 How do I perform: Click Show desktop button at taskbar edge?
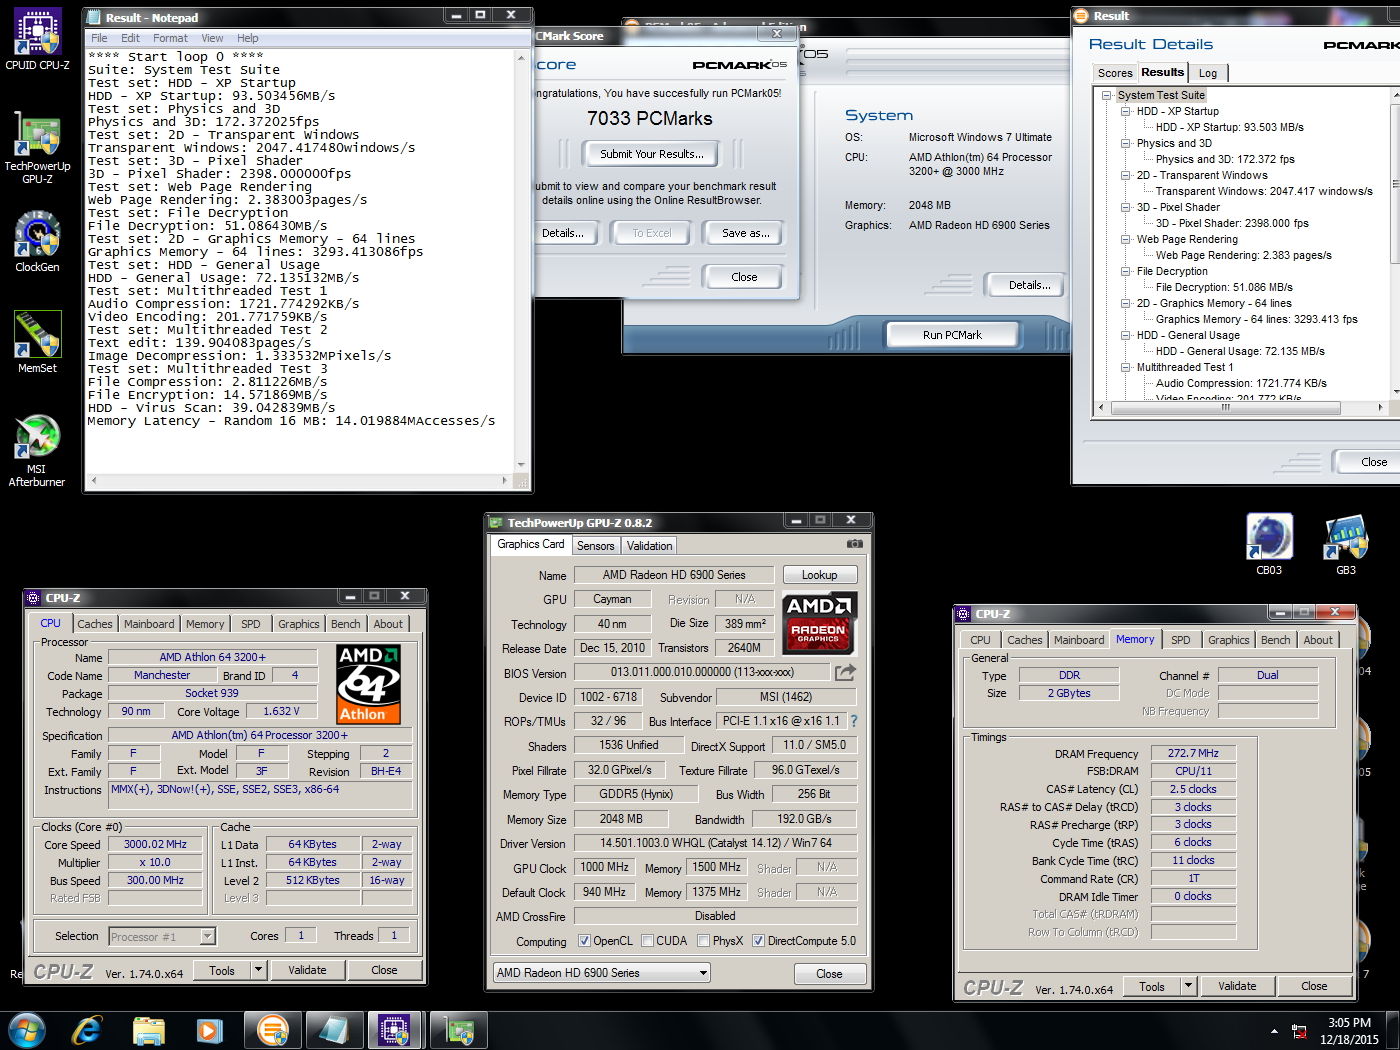pyautogui.click(x=1392, y=1029)
